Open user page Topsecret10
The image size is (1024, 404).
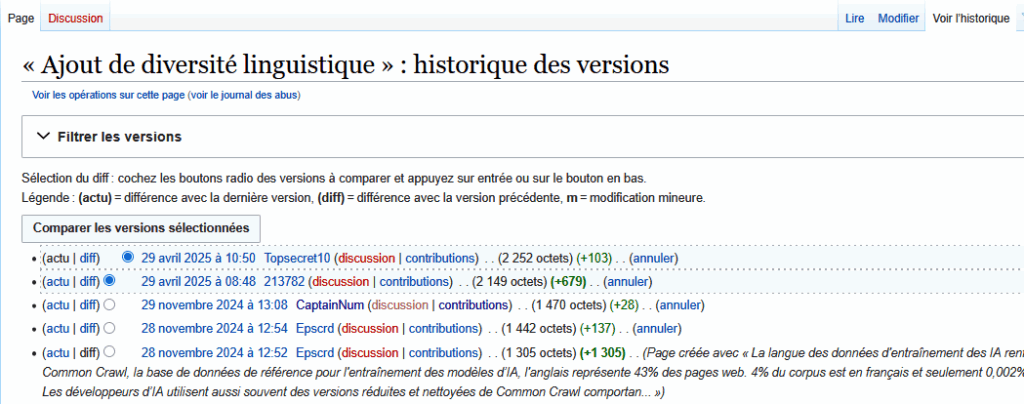297,258
